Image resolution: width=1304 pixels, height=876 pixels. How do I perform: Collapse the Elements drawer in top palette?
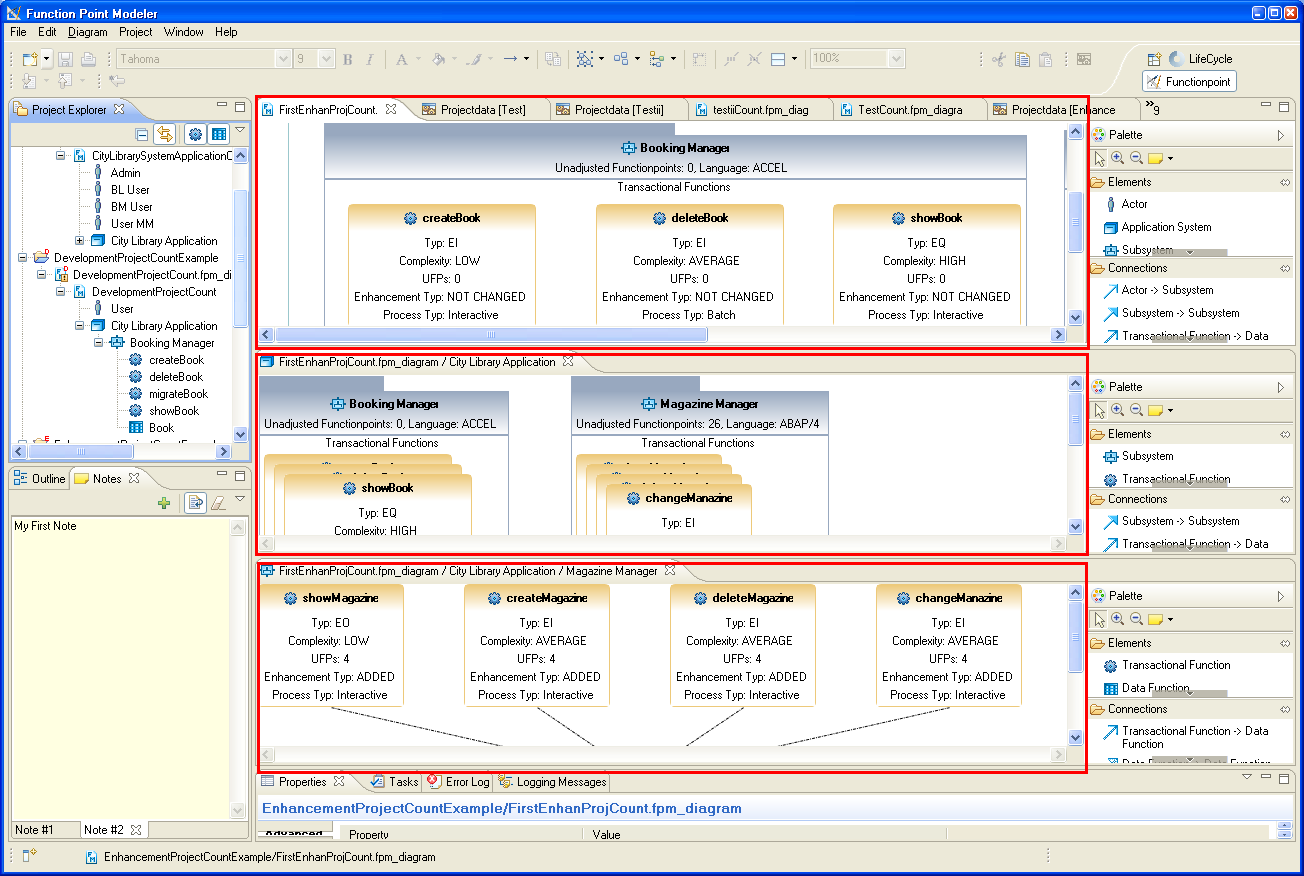1285,183
